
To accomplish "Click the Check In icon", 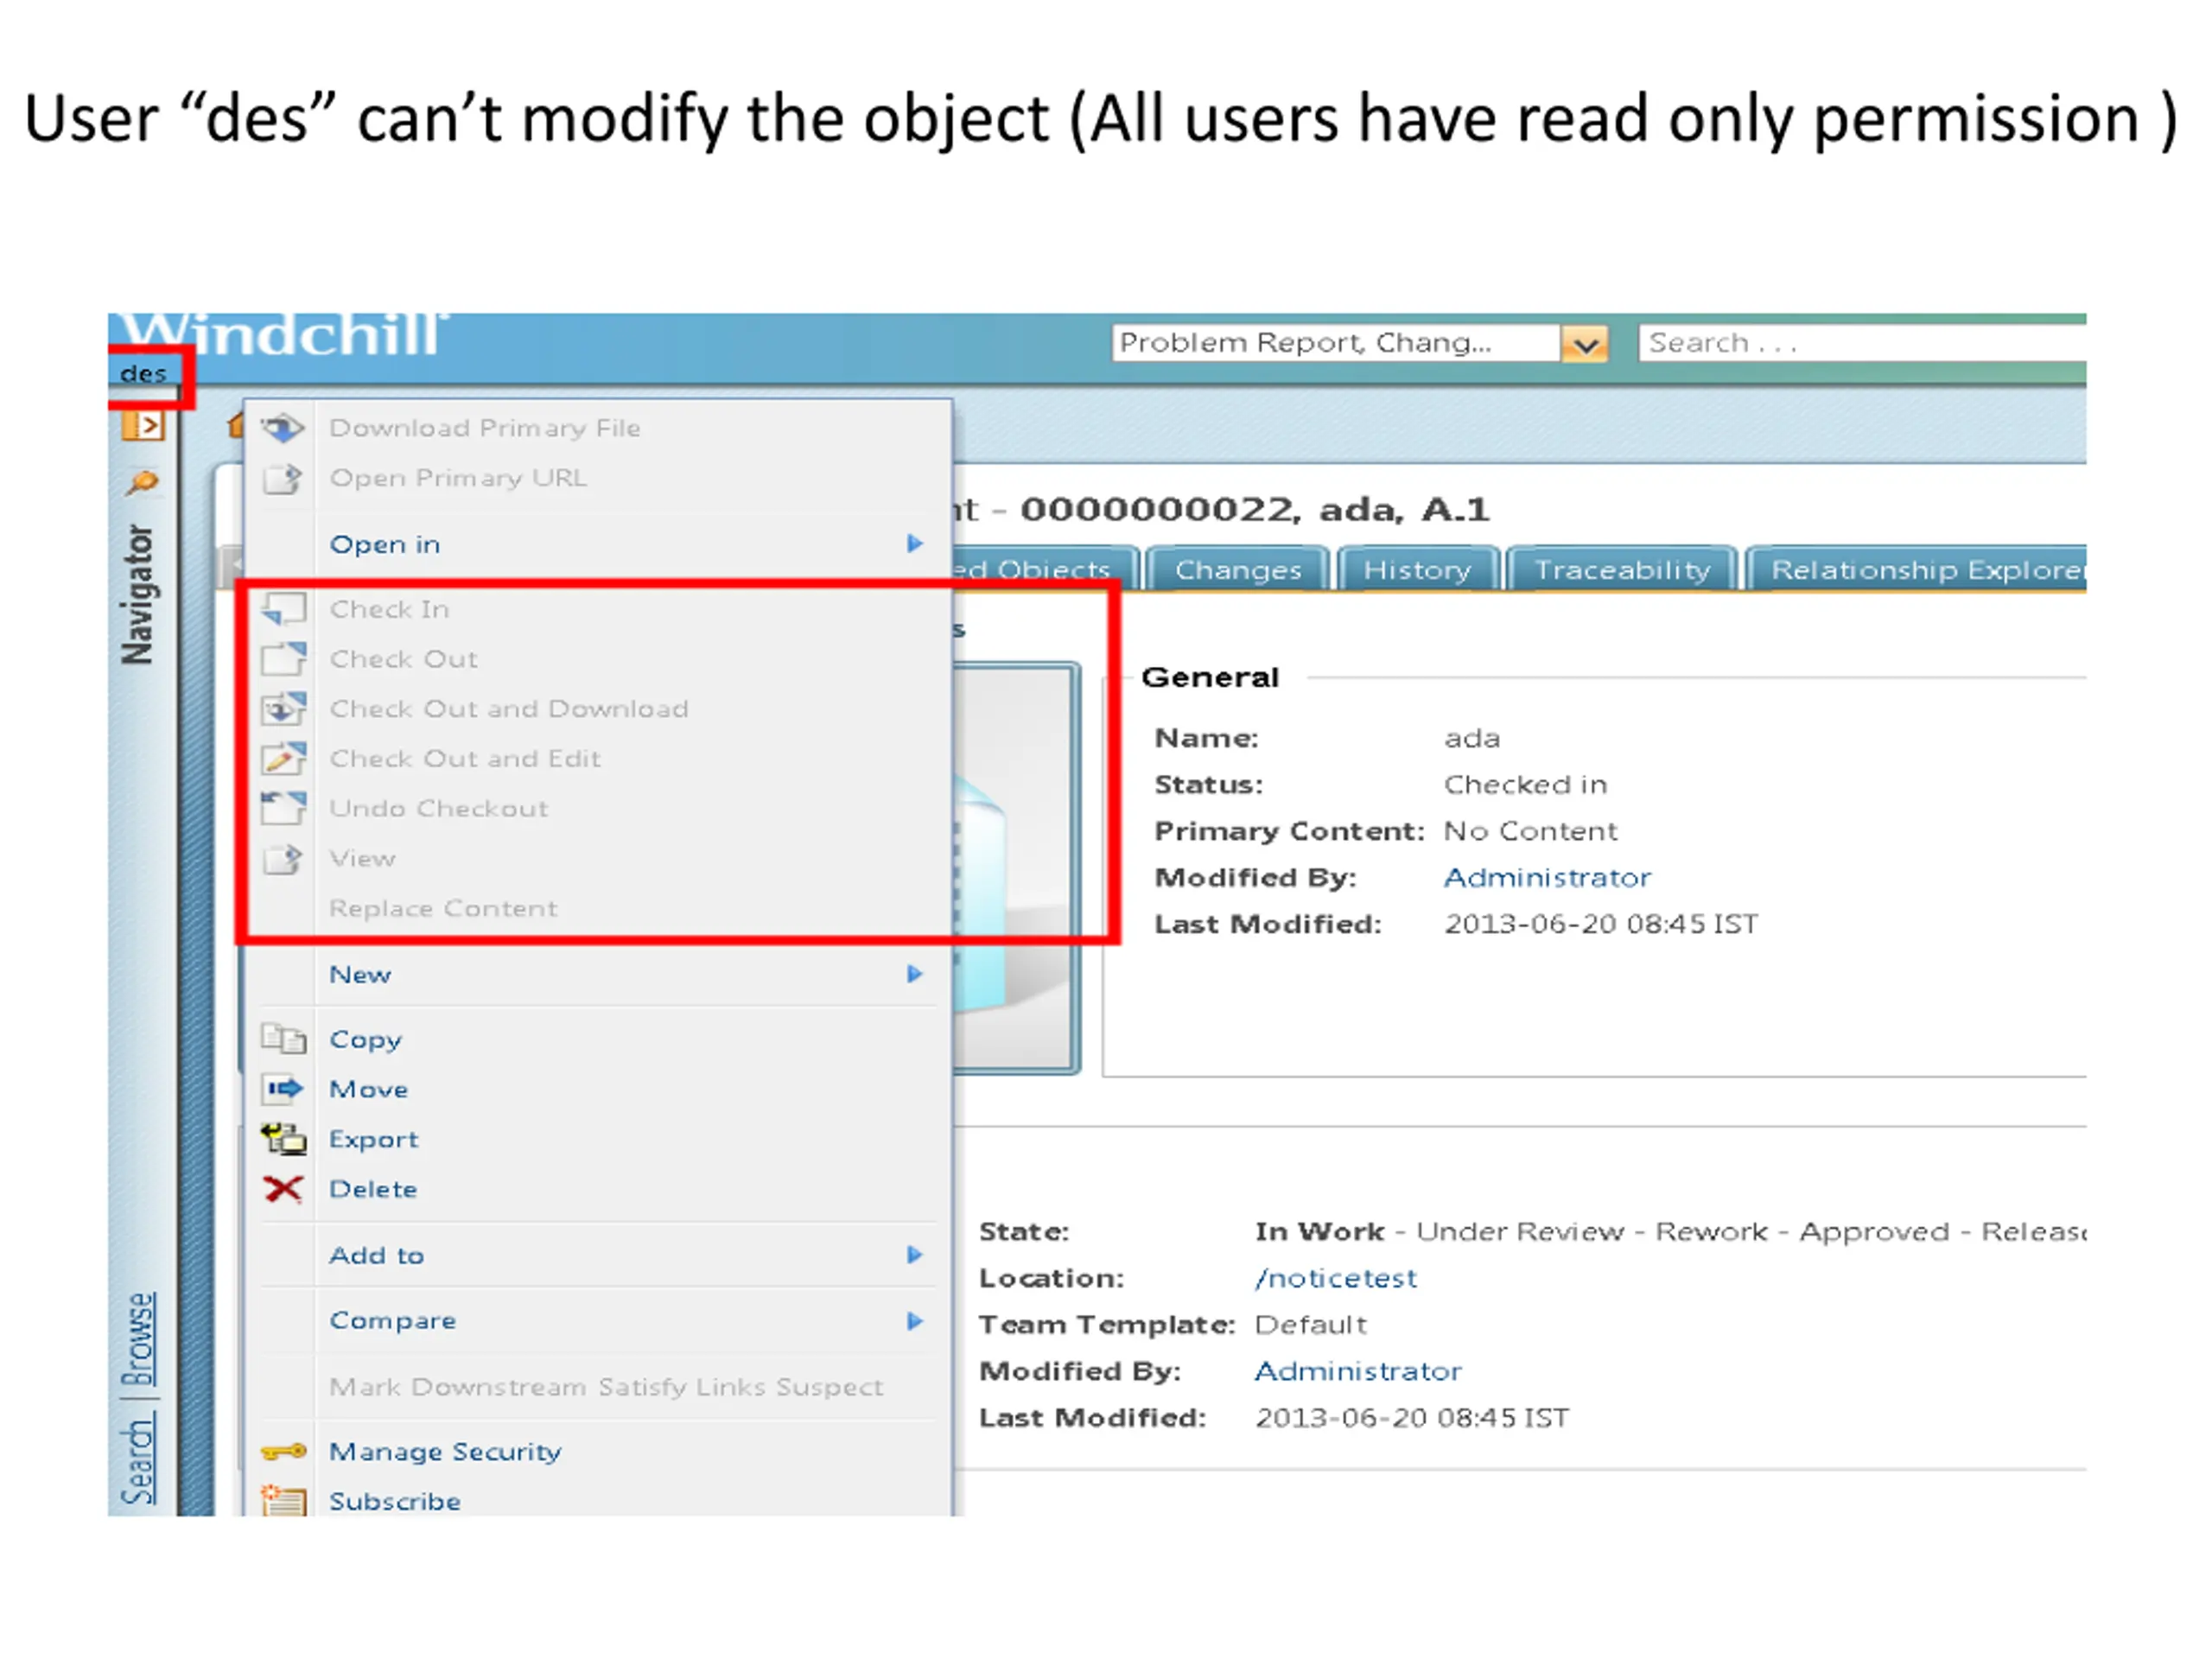I will (x=283, y=609).
